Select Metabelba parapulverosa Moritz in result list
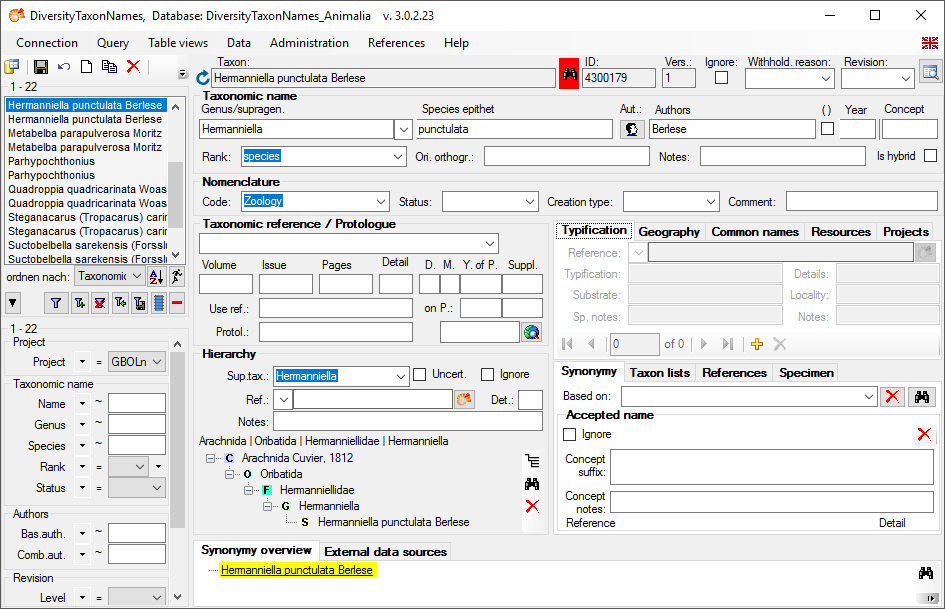This screenshot has width=945, height=609. pos(85,133)
